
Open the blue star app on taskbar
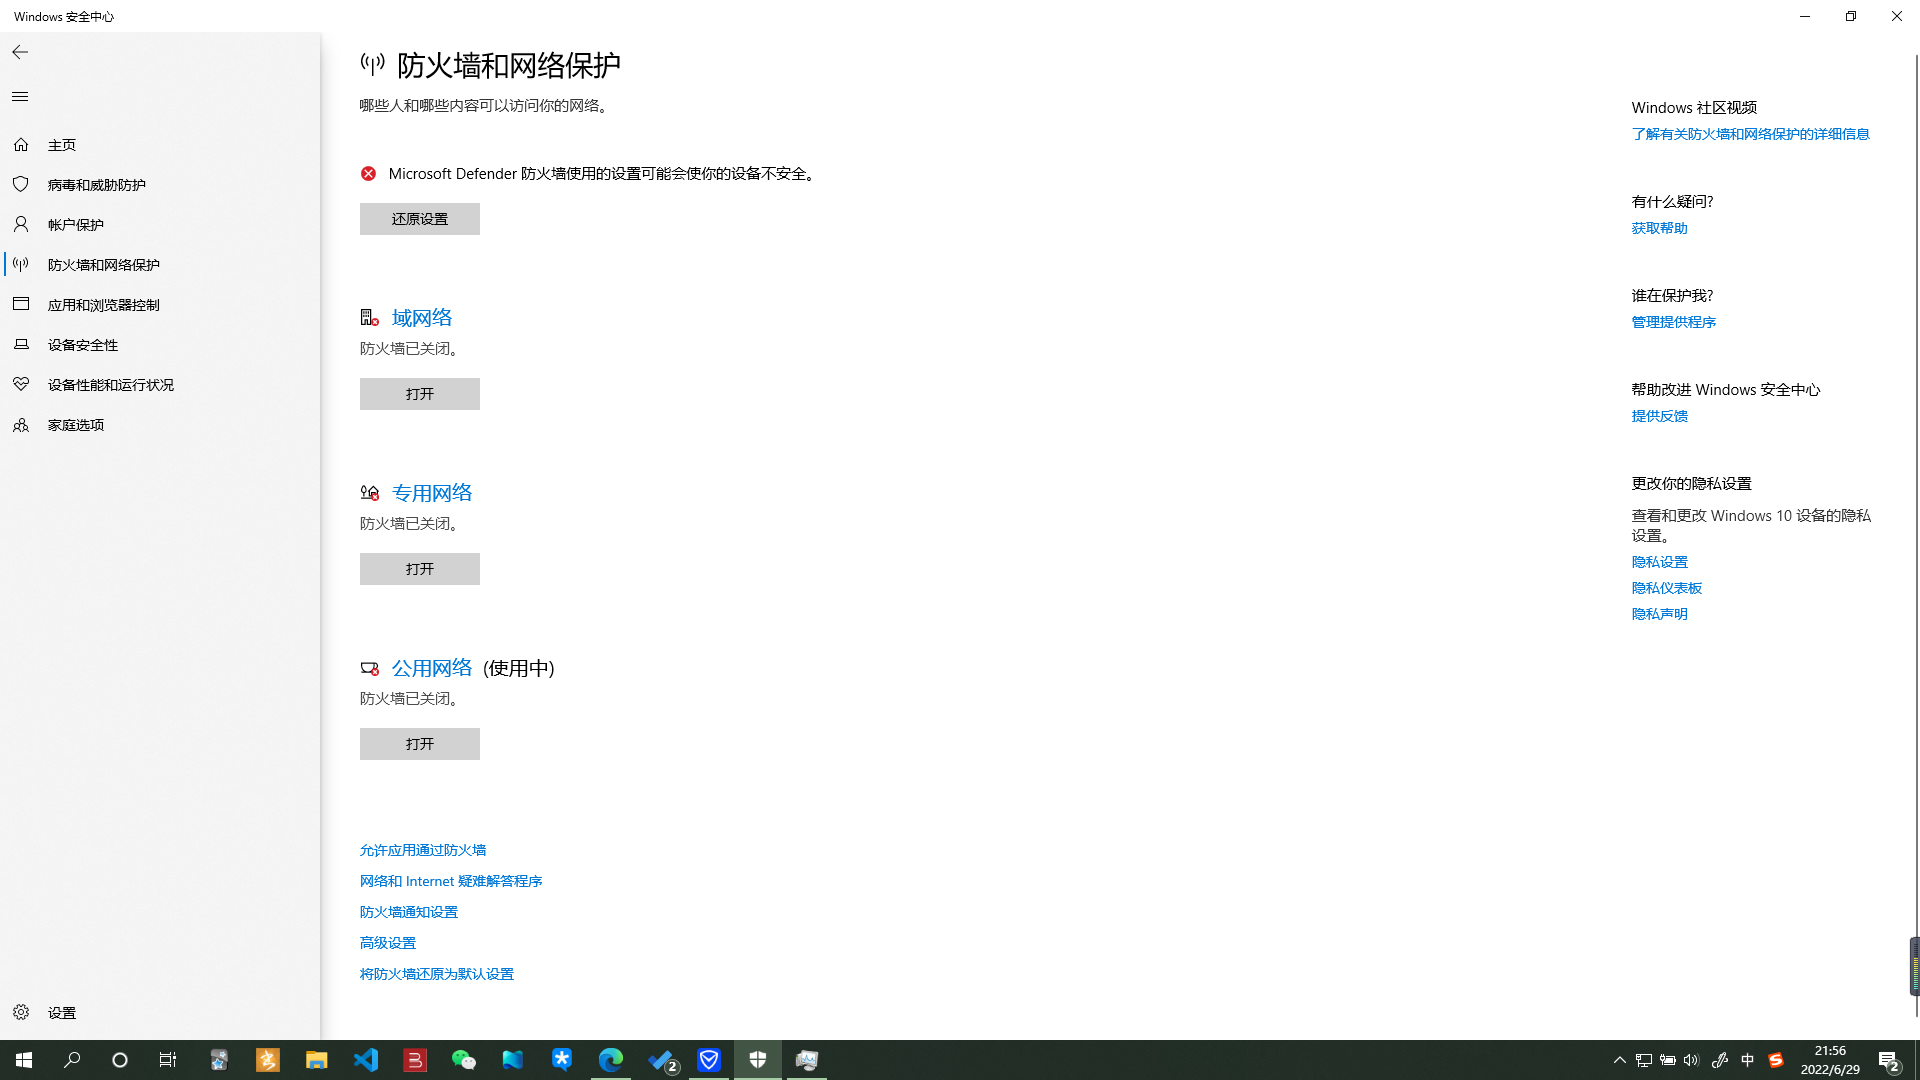562,1060
